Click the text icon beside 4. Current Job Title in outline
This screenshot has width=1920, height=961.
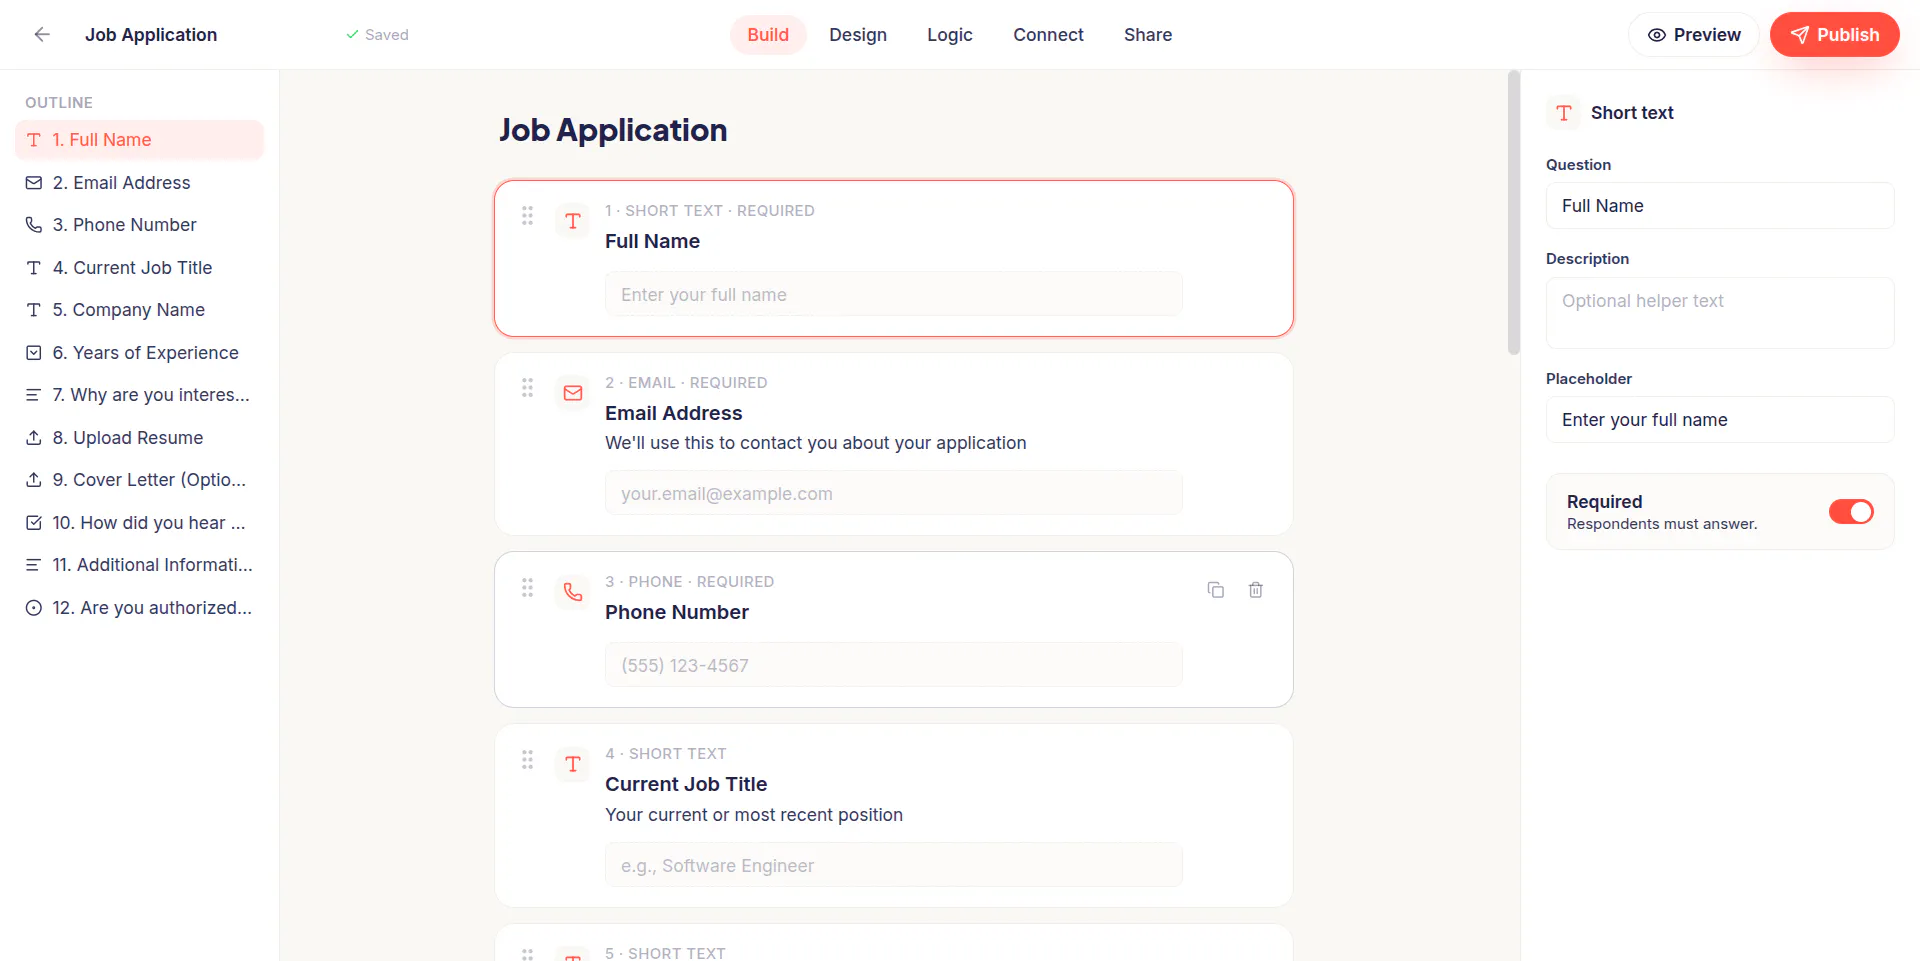tap(34, 268)
